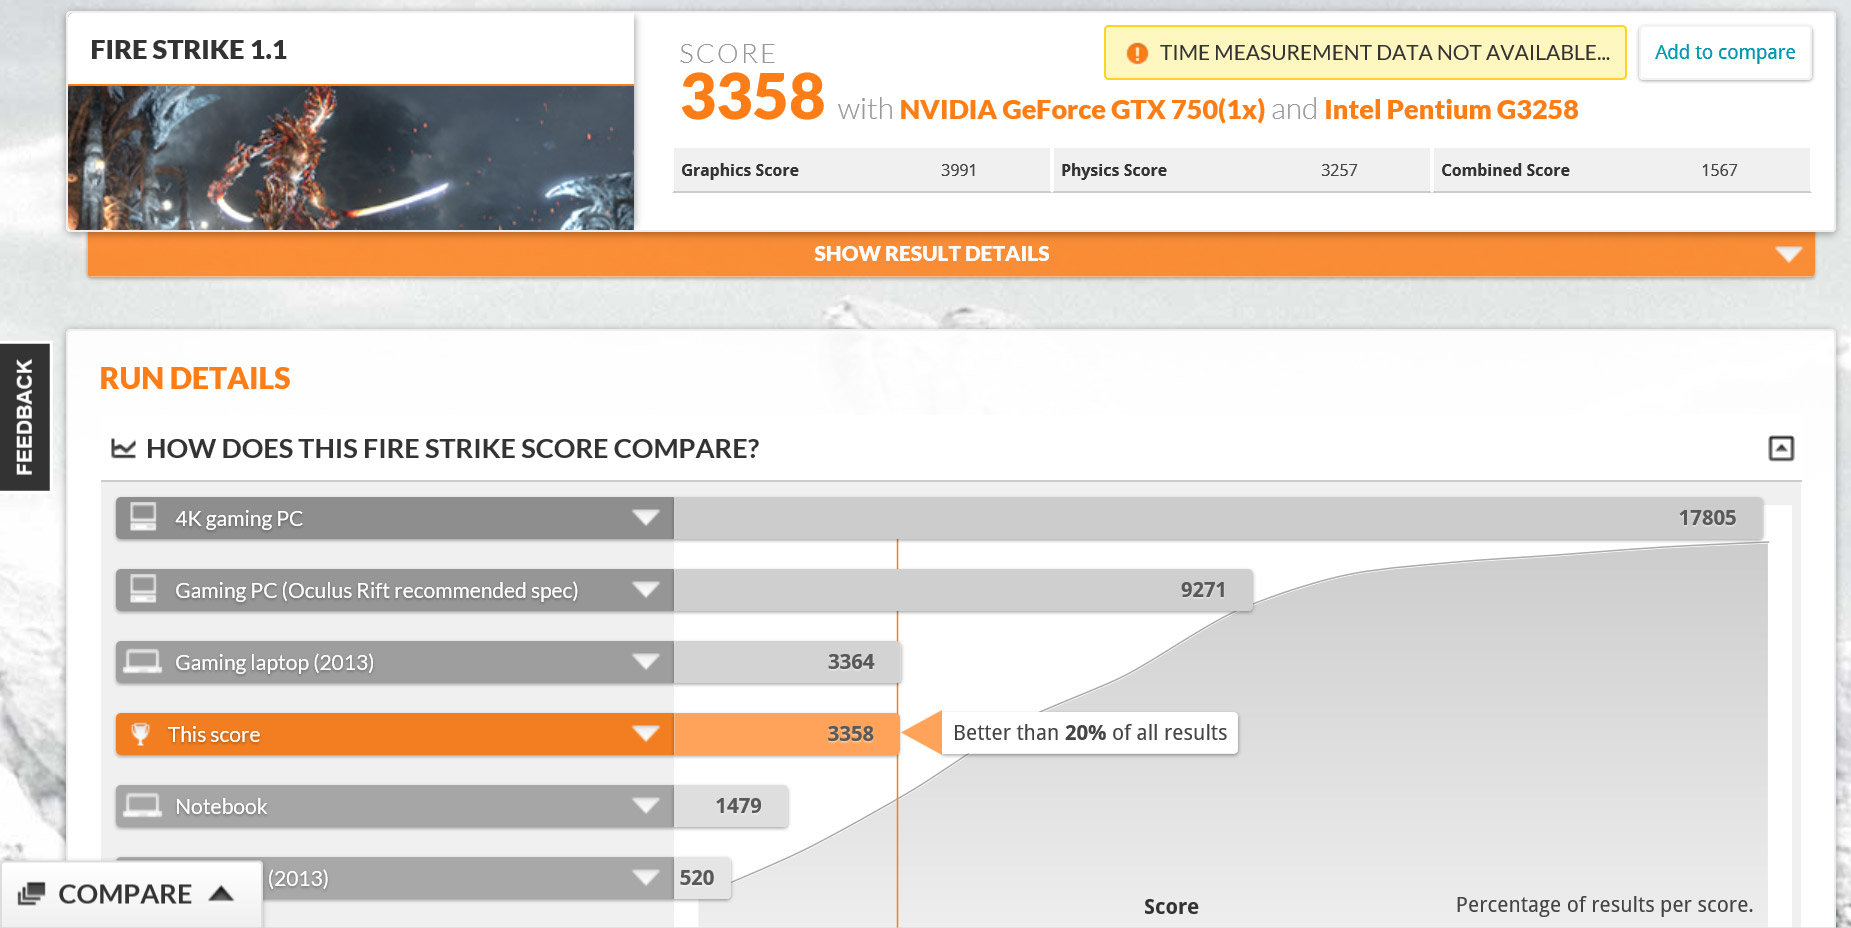Expand the COMPARE panel arrow
Image resolution: width=1851 pixels, height=928 pixels.
(221, 893)
